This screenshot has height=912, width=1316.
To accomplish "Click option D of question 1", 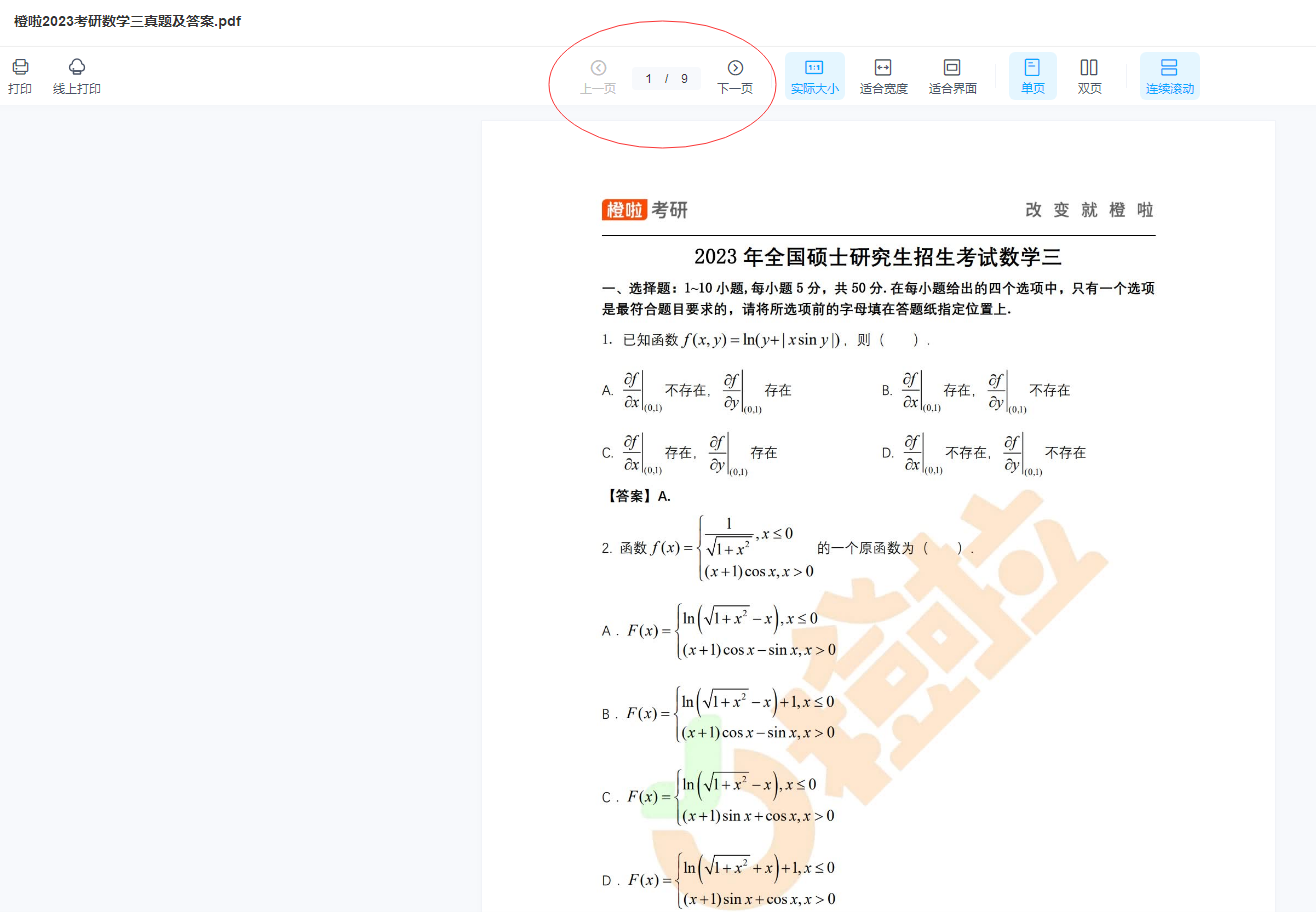I will point(983,453).
